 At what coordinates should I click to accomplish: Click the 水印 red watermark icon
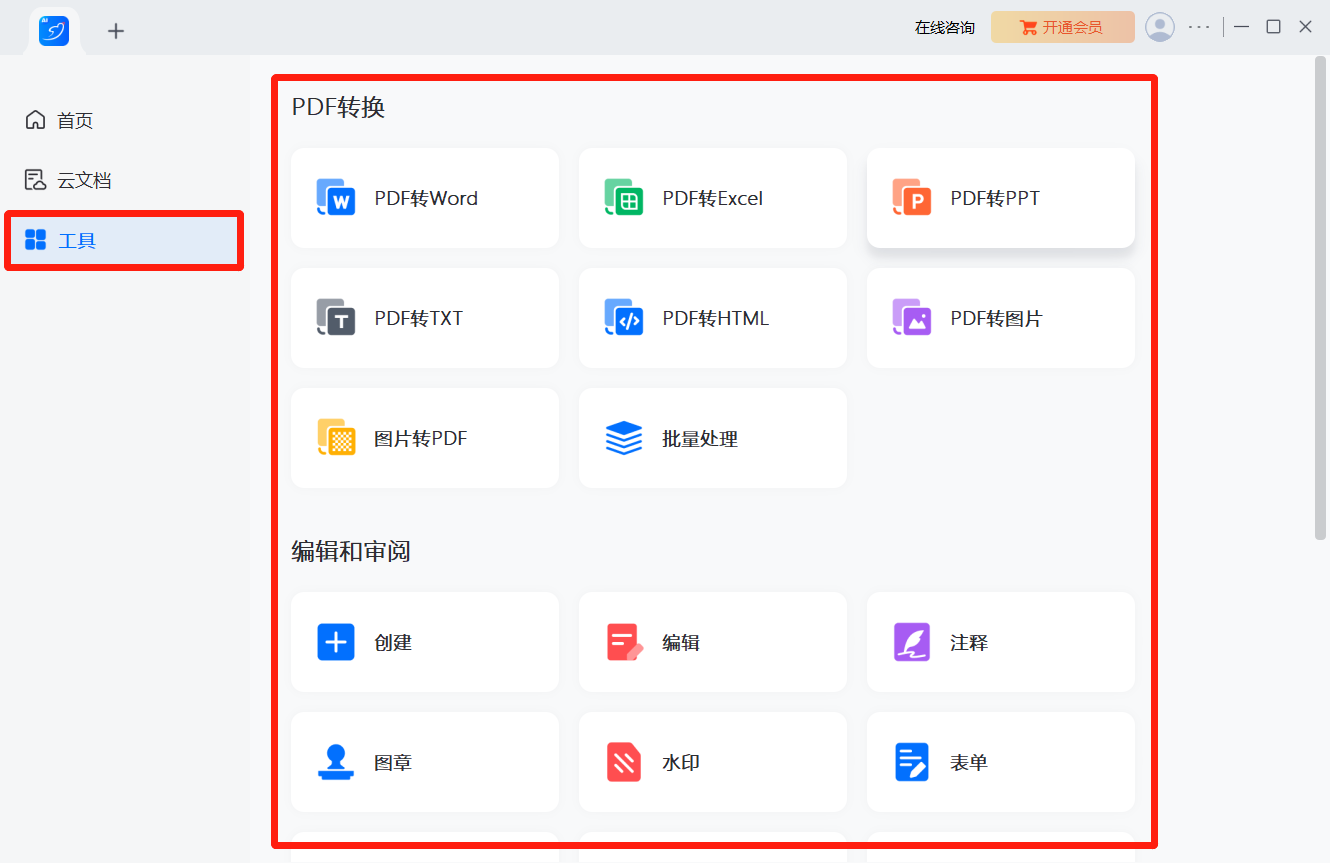624,762
